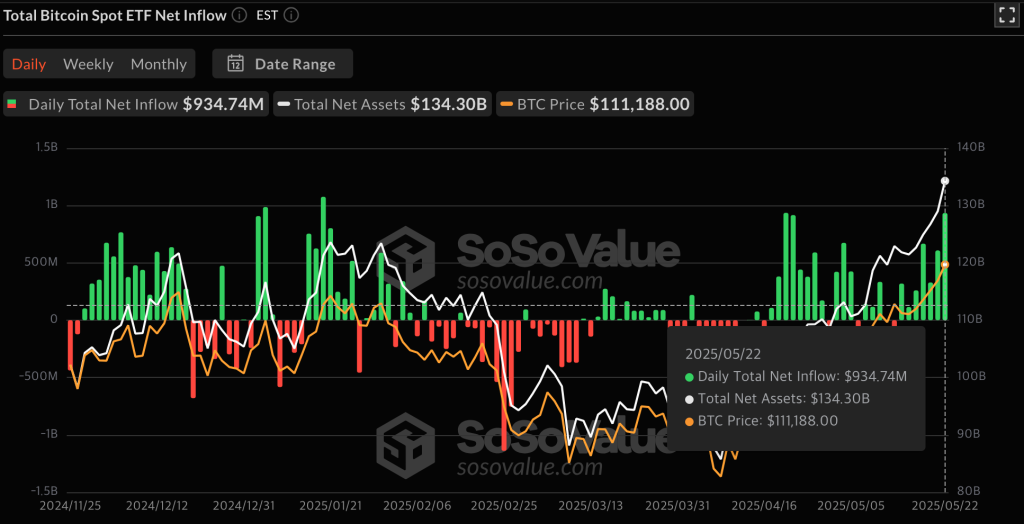Click the 140B right axis label
The width and height of the screenshot is (1024, 524).
pyautogui.click(x=972, y=148)
